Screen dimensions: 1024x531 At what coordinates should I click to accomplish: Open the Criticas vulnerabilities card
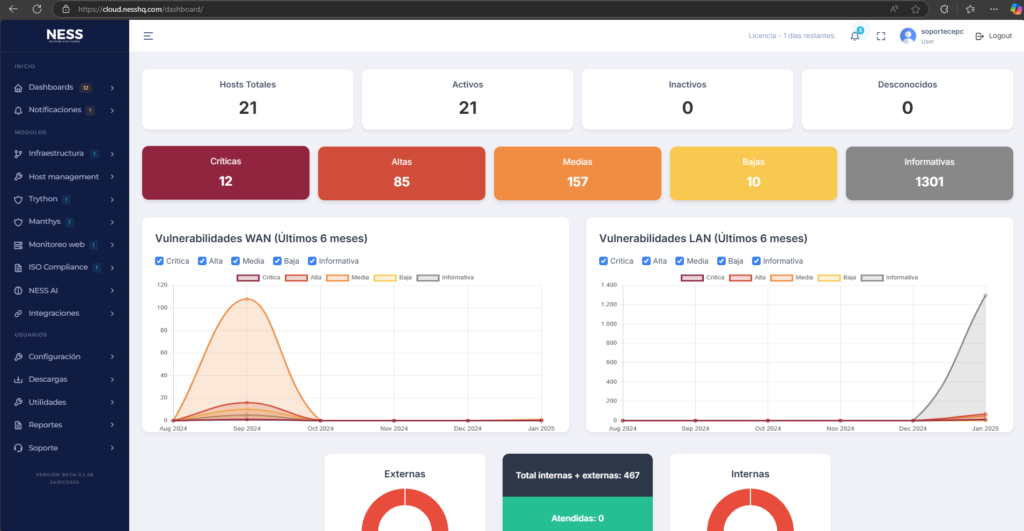(226, 172)
